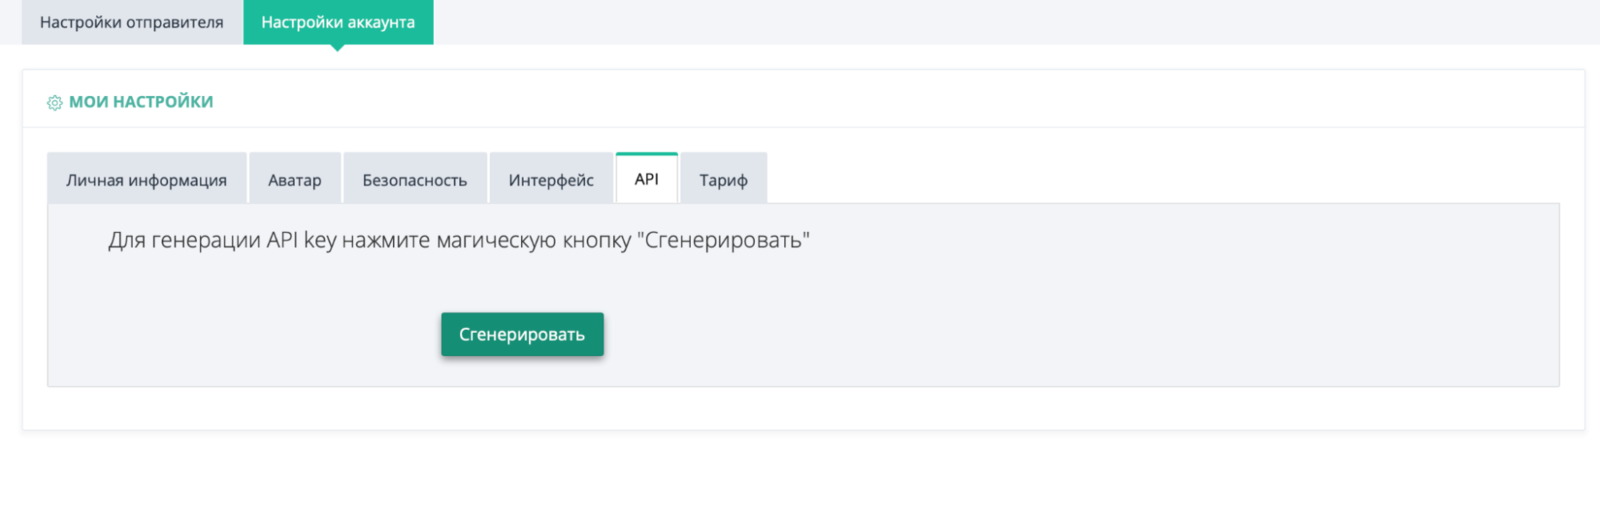
Task: Open the Безопасность settings tab
Action: point(415,180)
